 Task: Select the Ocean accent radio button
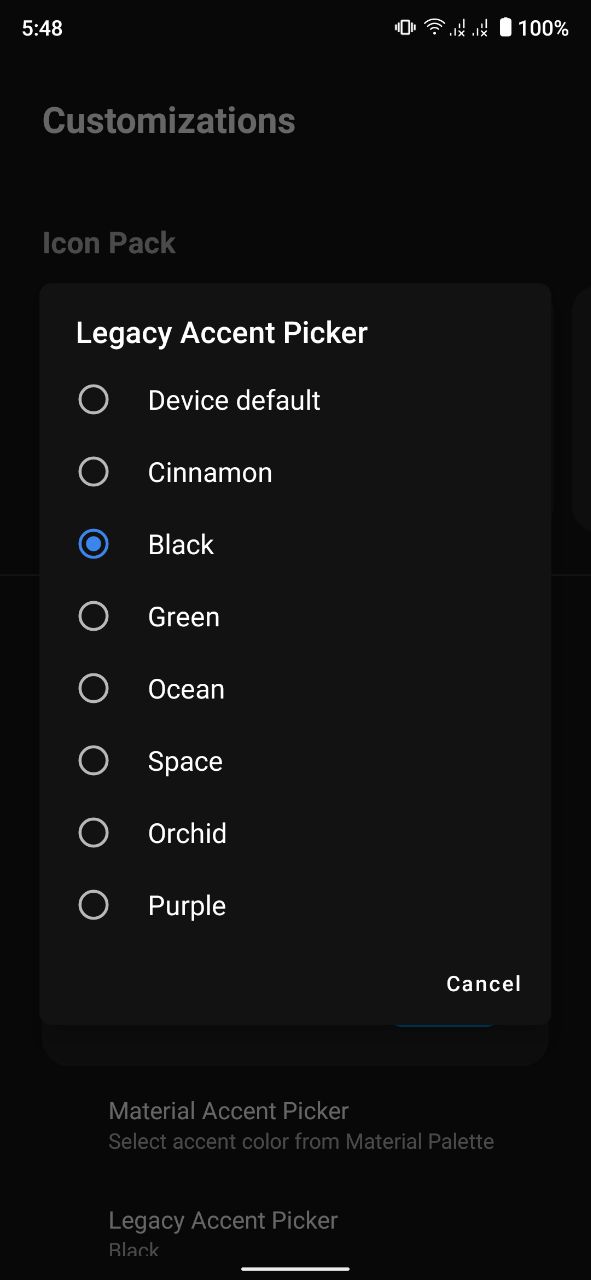tap(93, 688)
